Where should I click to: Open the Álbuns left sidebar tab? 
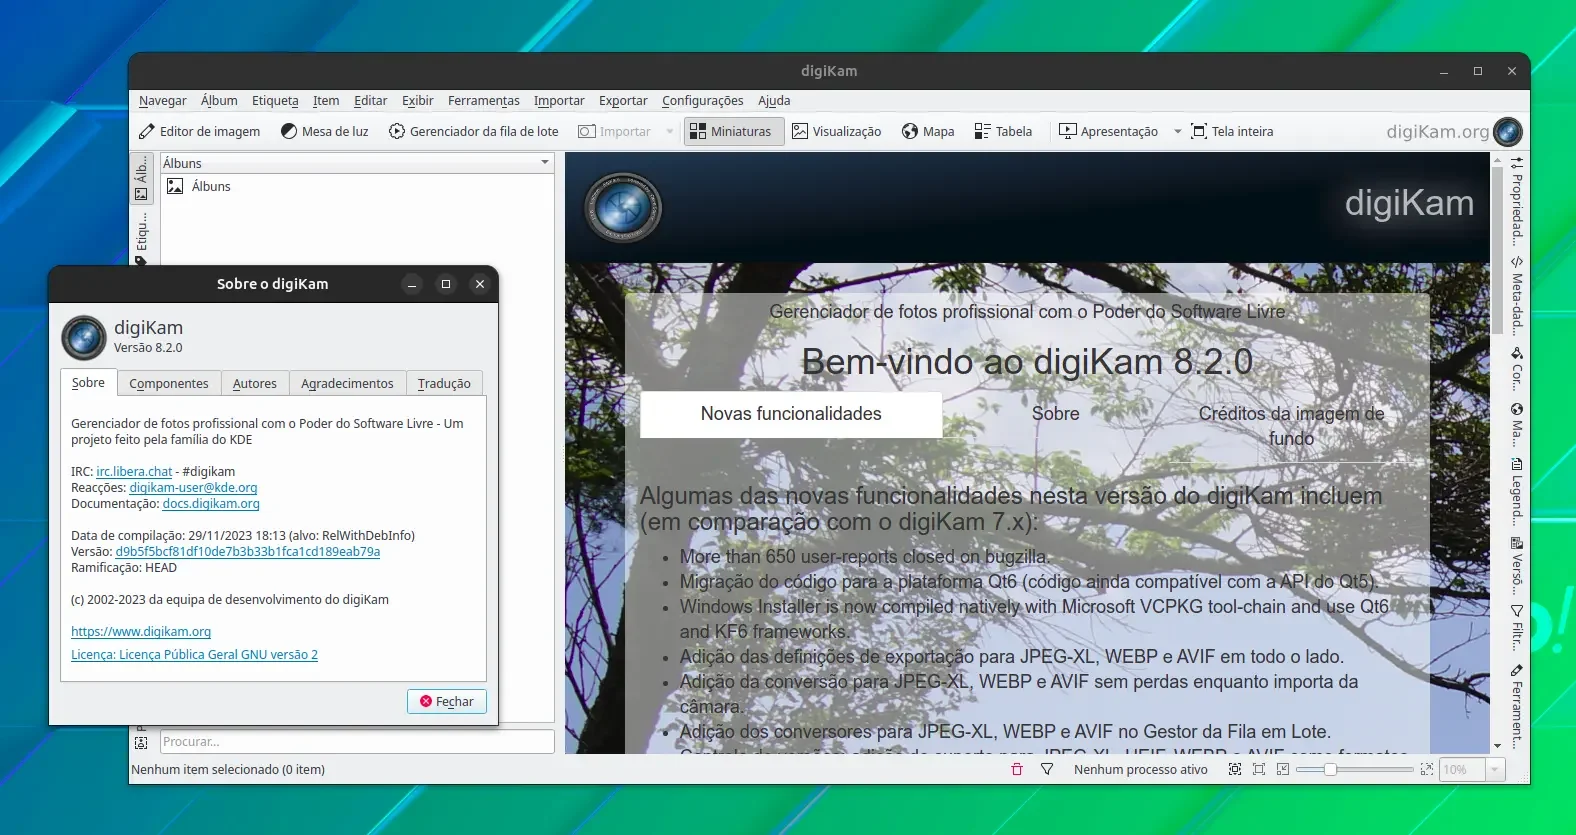pos(141,177)
